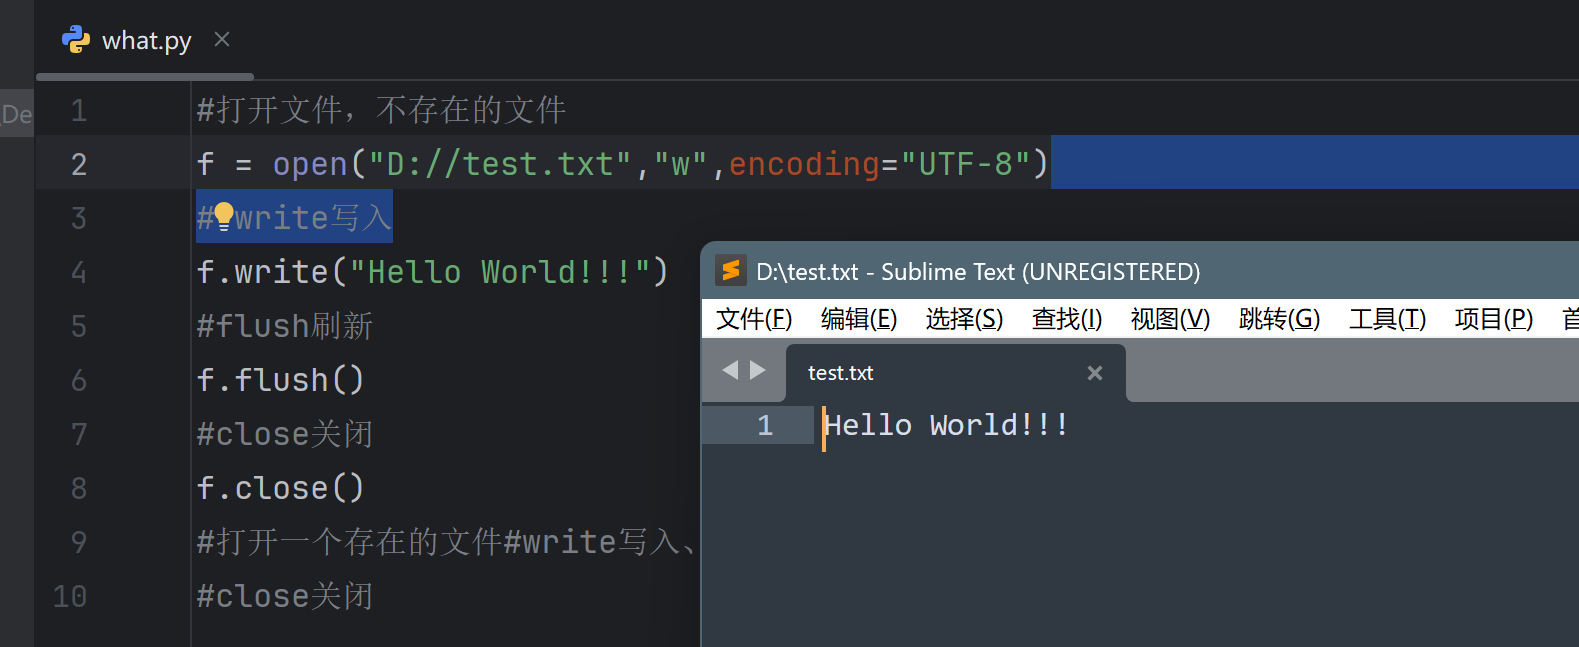Open the 查找(I) menu in Sublime Text
The width and height of the screenshot is (1579, 647).
[x=1067, y=319]
